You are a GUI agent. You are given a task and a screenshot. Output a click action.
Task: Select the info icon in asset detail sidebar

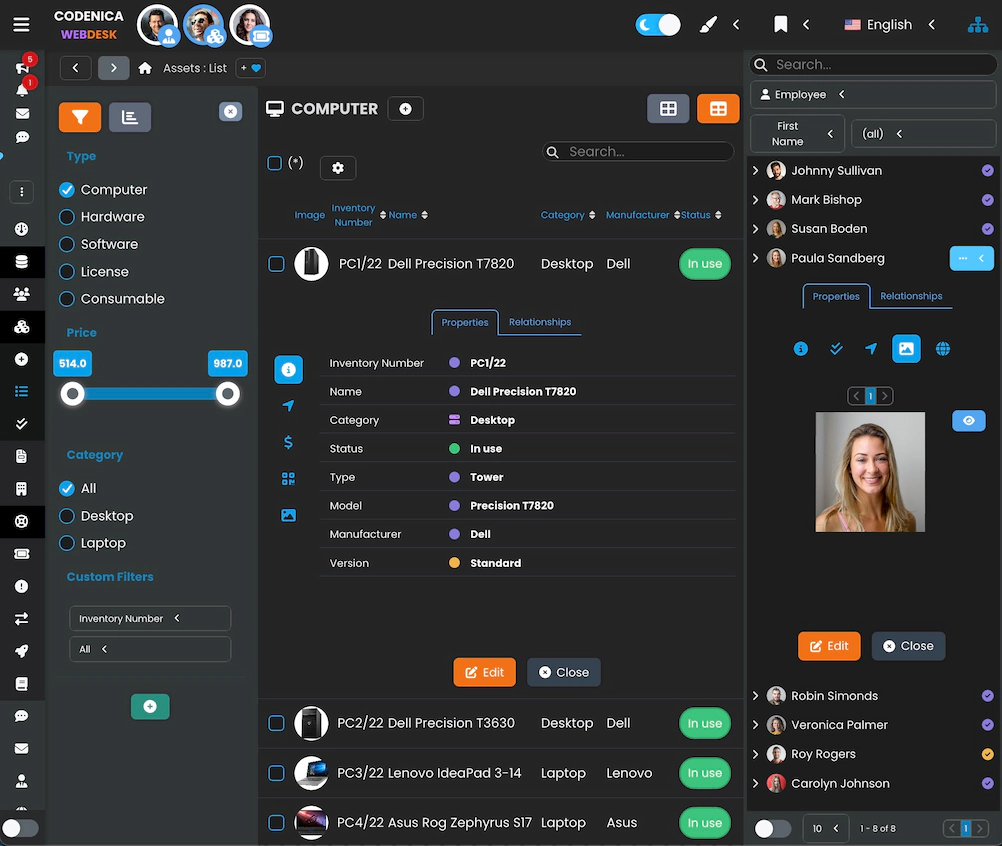tap(288, 369)
